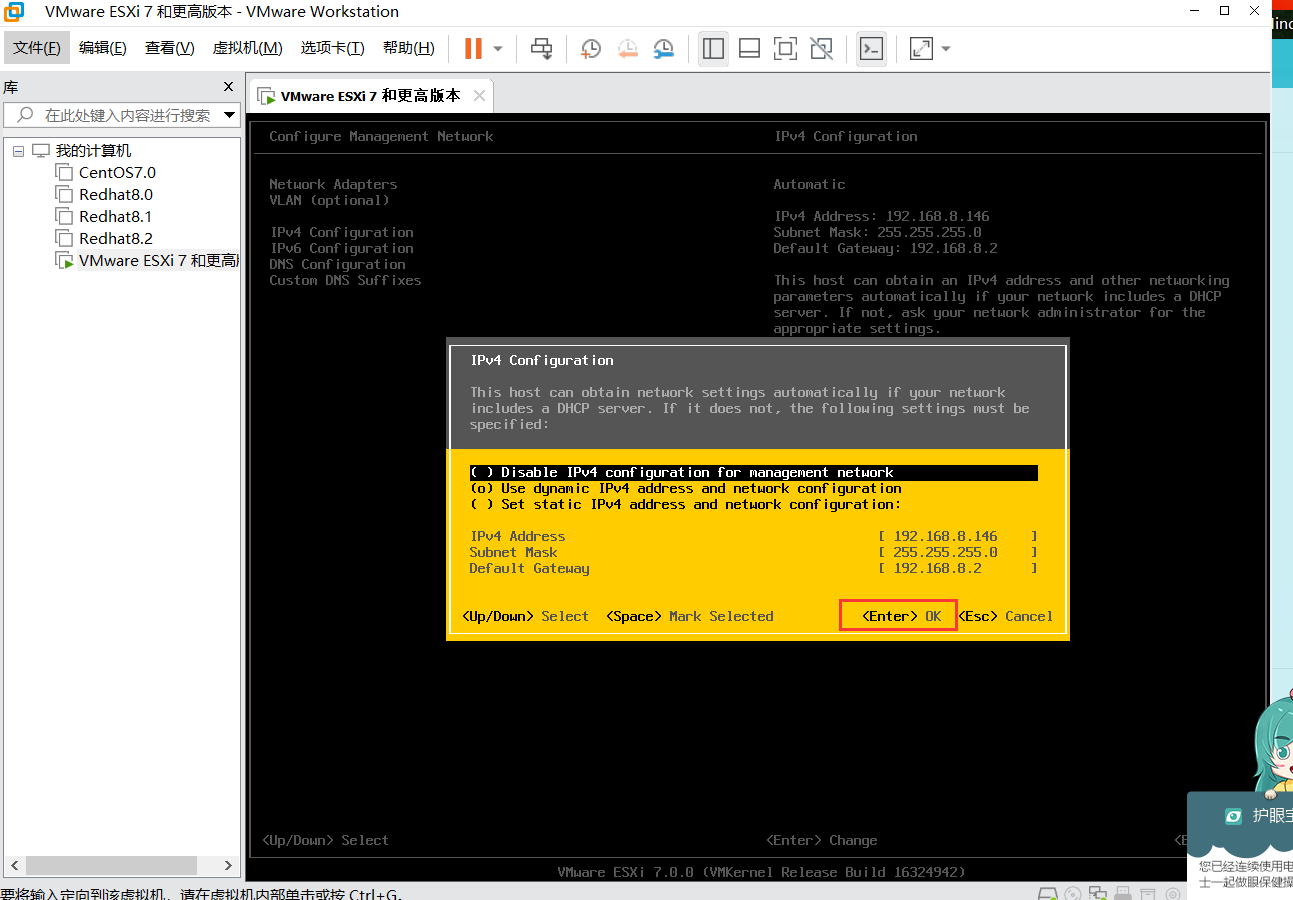Screen dimensions: 1293x900
Task: Select the Redhat8.2 virtual machine
Action: (116, 239)
